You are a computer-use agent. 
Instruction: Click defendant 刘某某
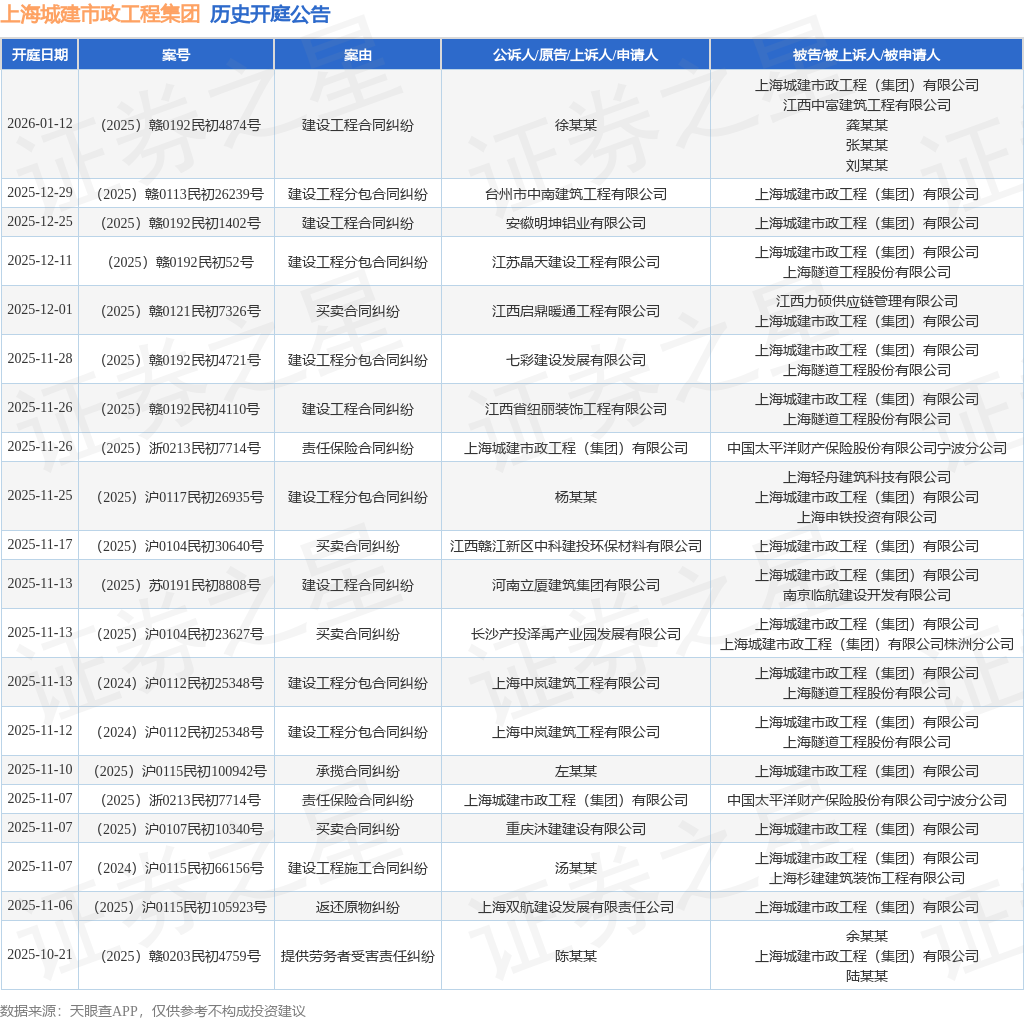tap(867, 165)
